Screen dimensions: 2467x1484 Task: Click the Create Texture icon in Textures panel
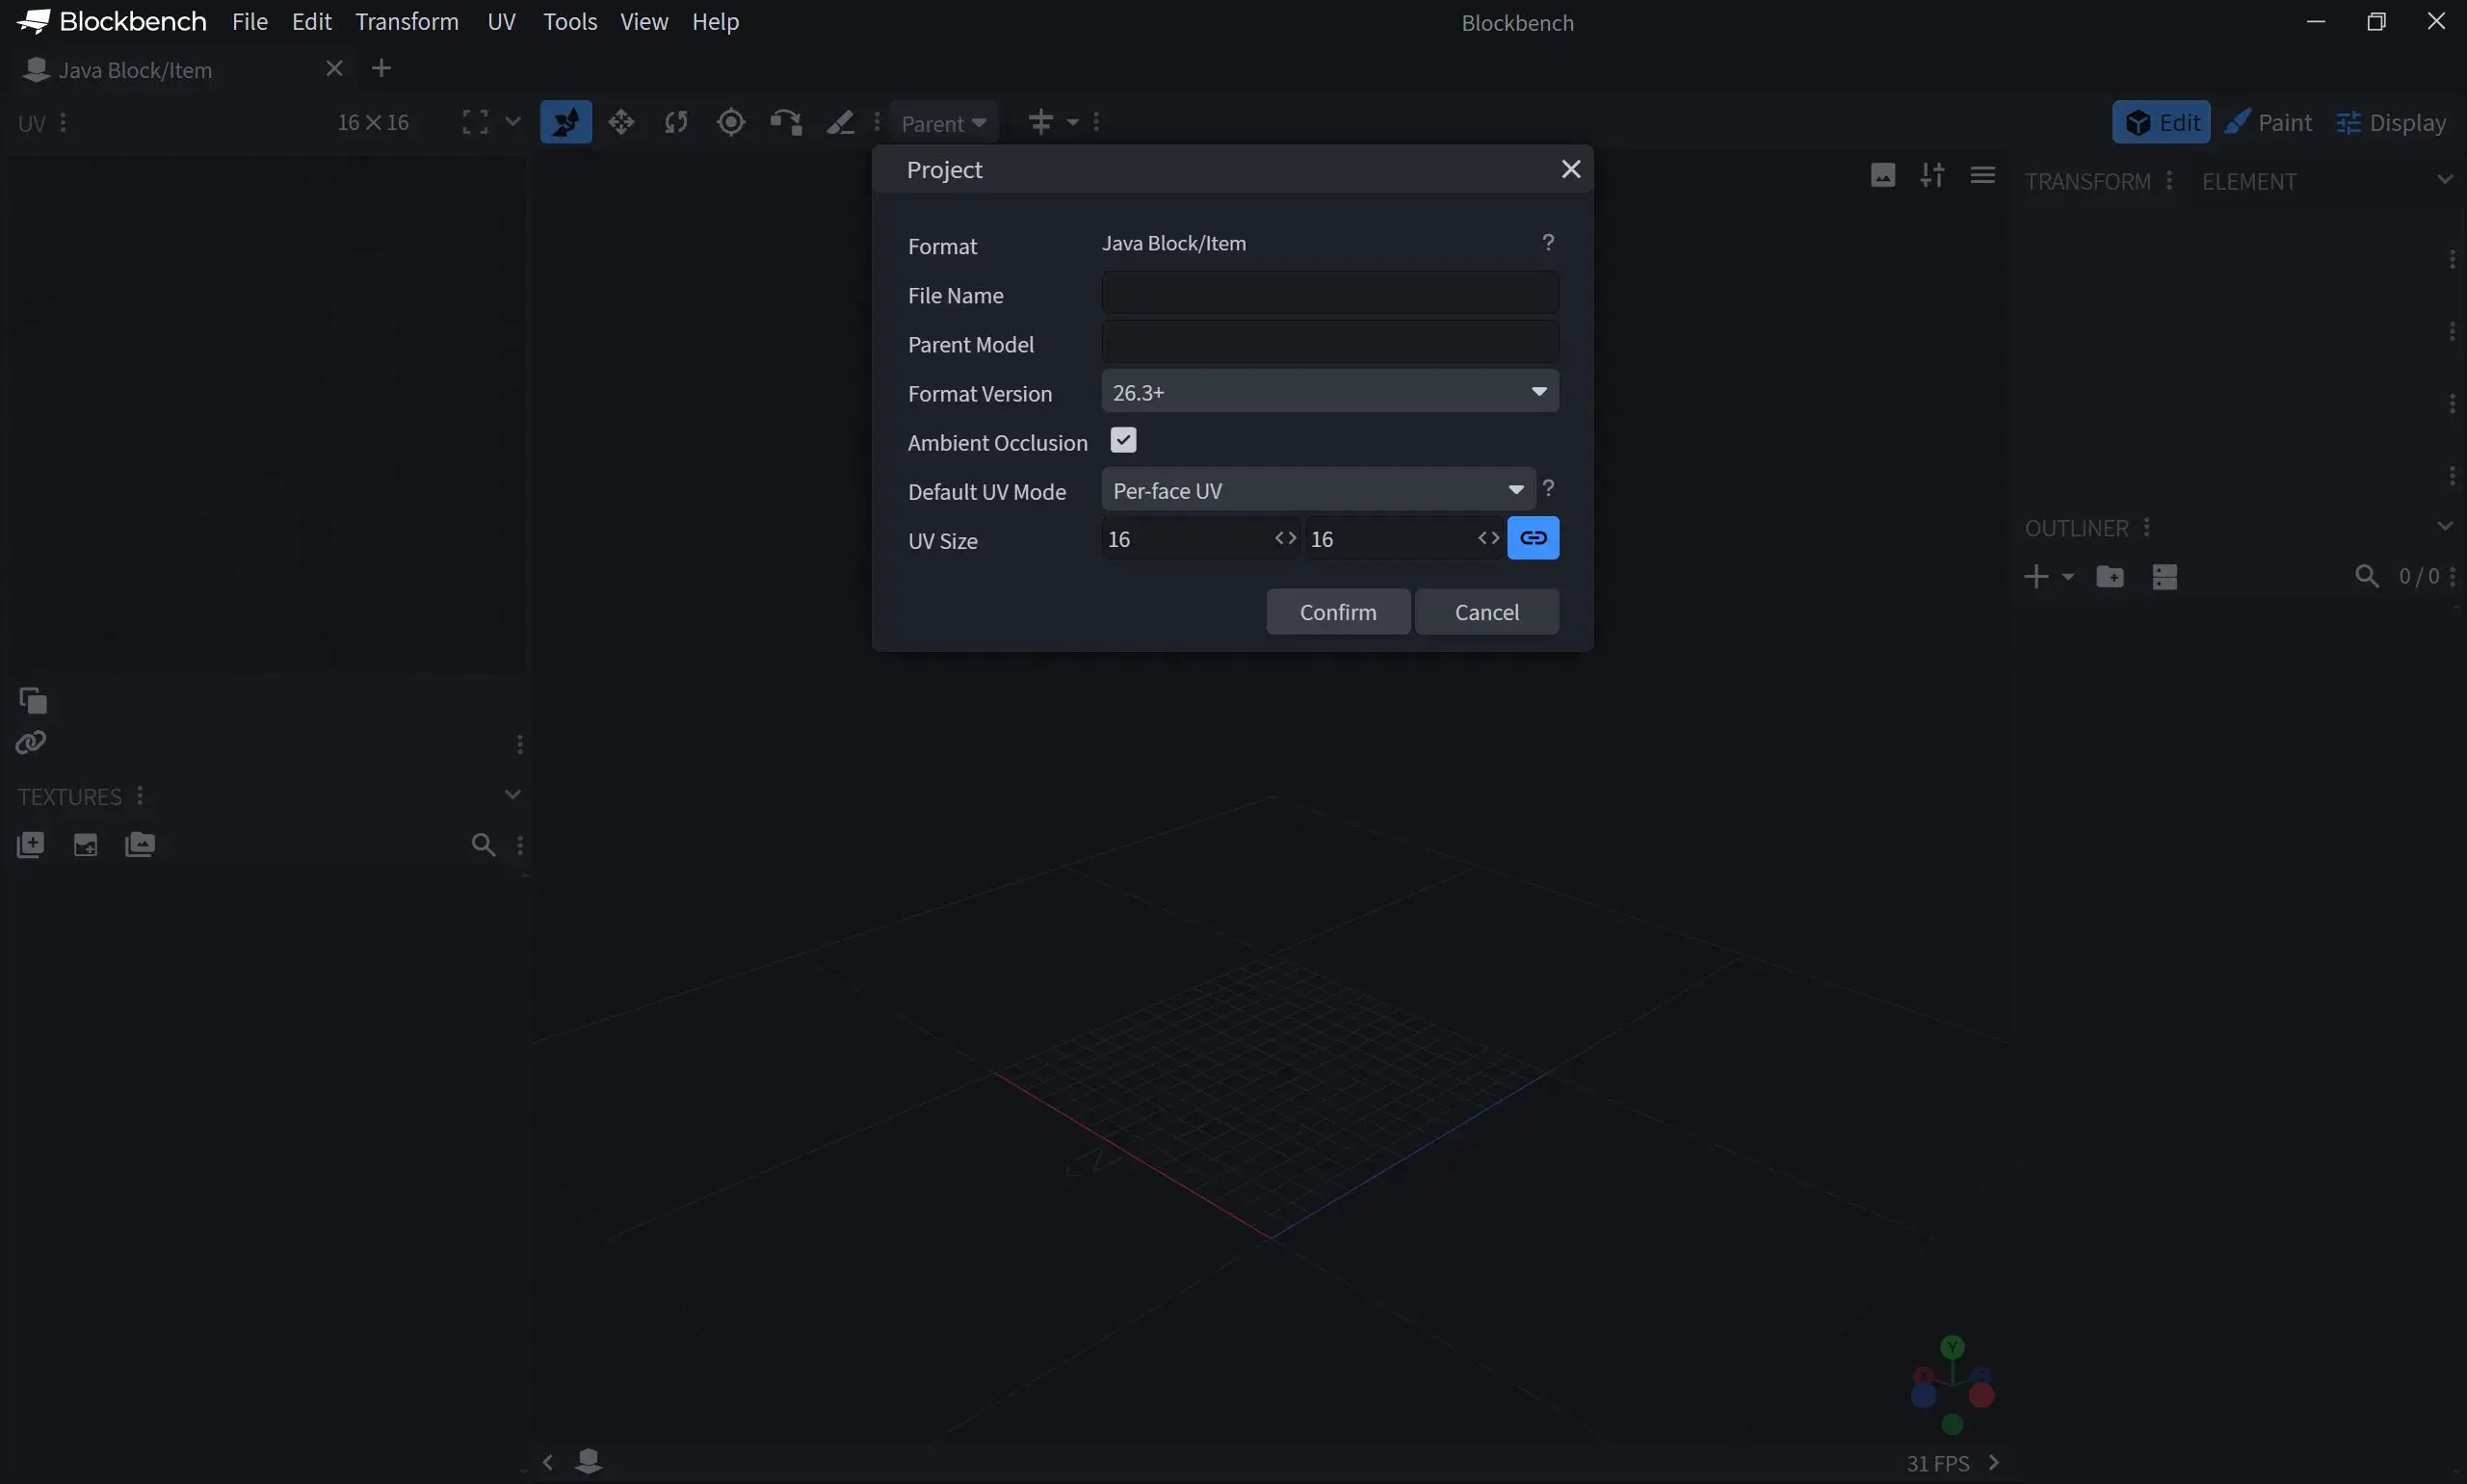(x=85, y=845)
